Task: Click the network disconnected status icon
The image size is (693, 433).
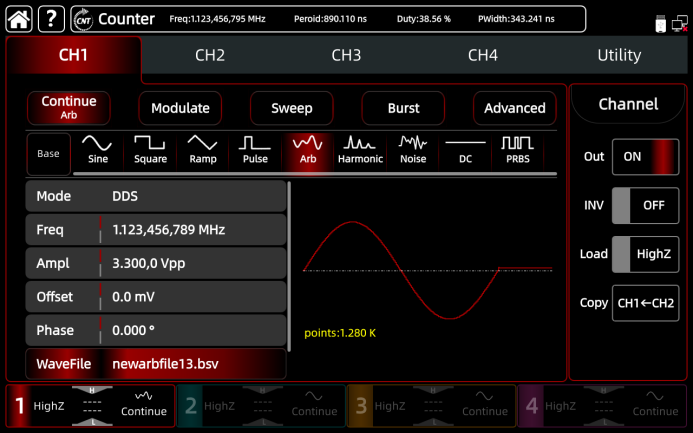Action: click(680, 23)
